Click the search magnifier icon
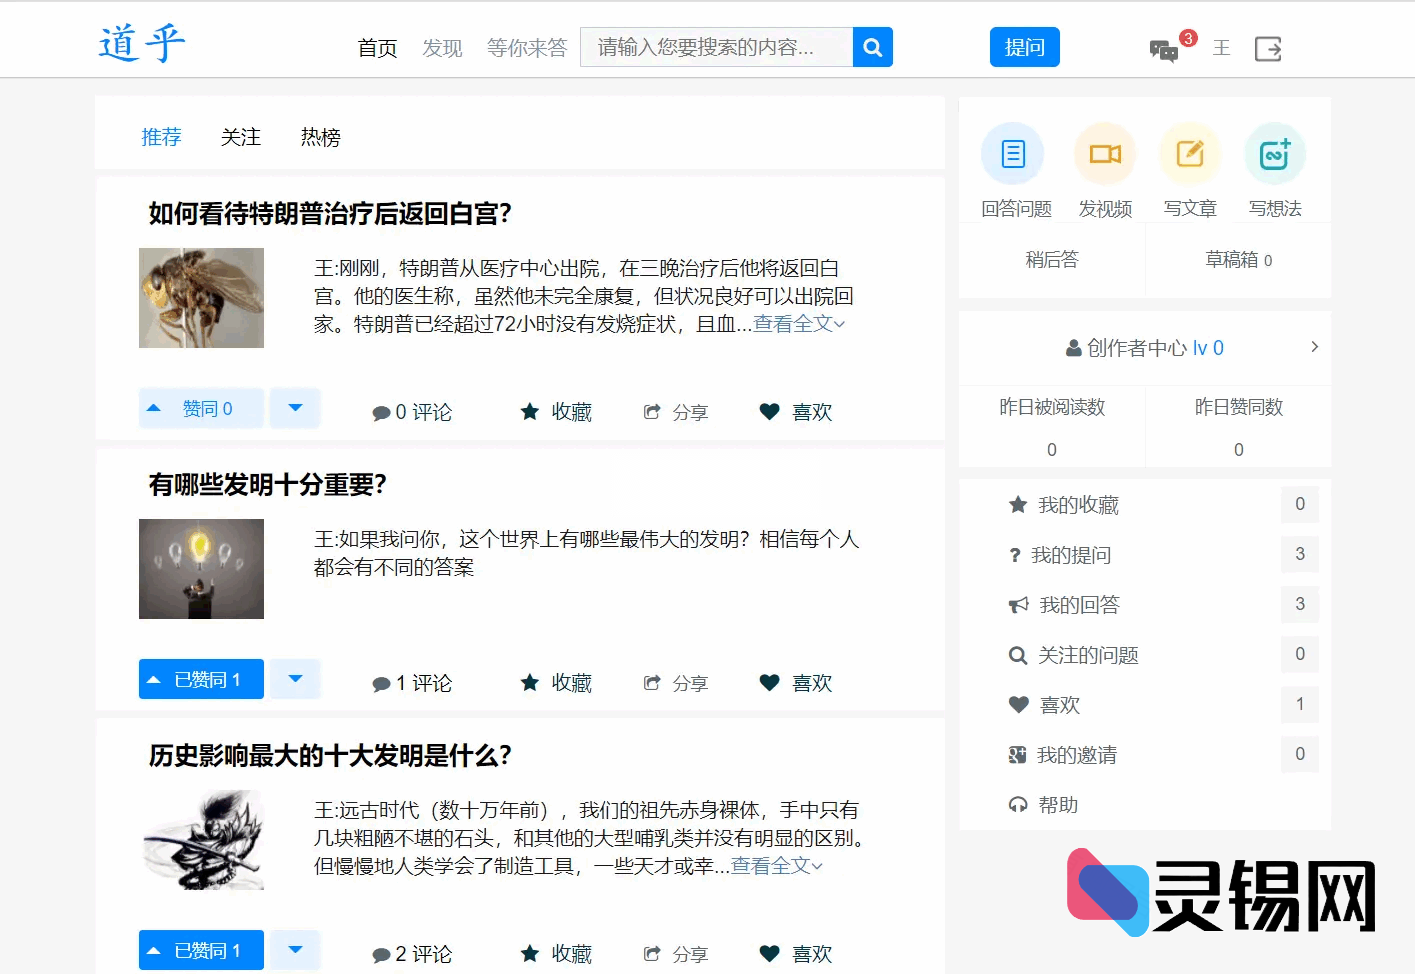1415x974 pixels. (871, 46)
